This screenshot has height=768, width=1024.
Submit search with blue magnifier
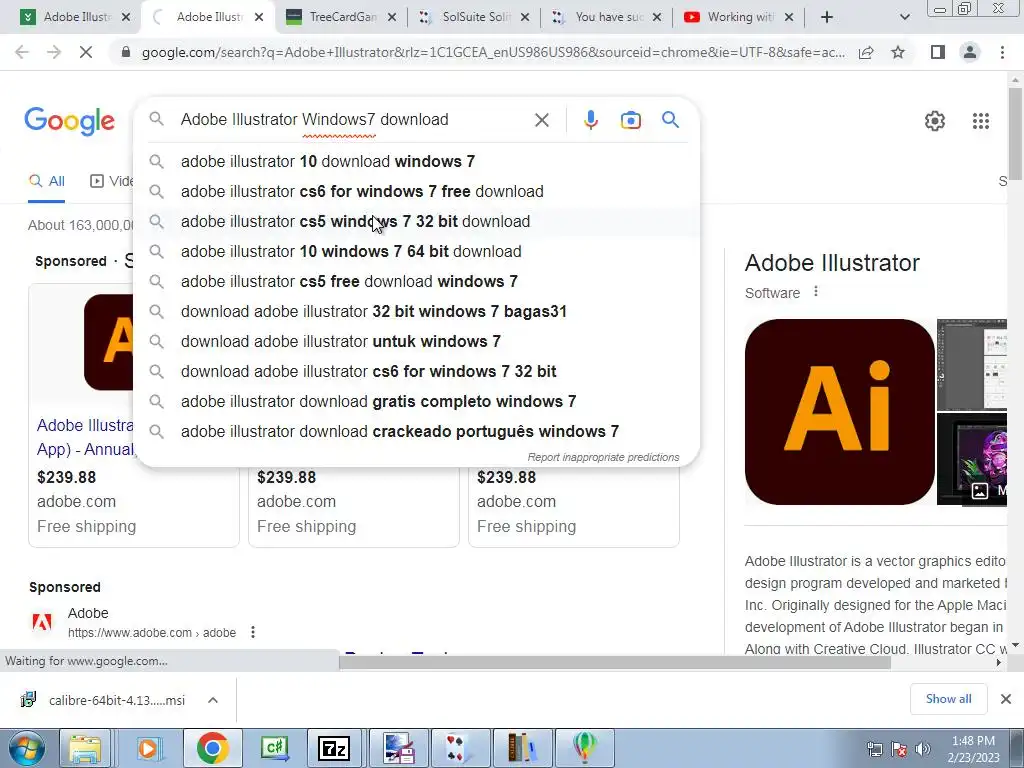coord(670,120)
